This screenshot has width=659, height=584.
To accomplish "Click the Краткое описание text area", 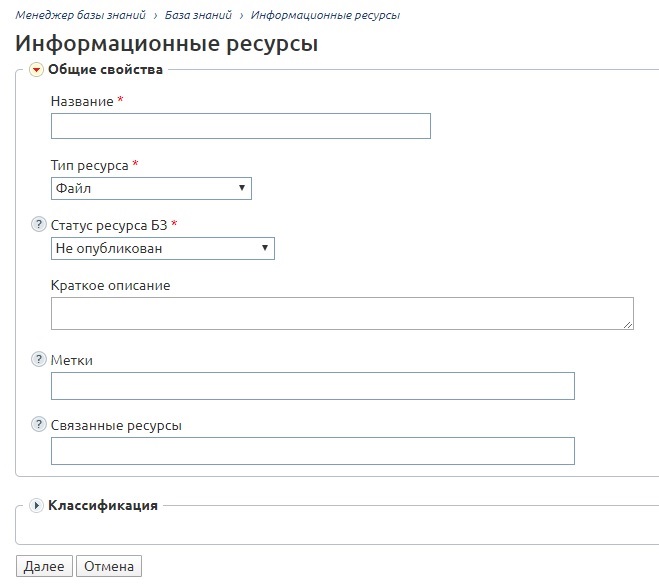I will pos(342,313).
